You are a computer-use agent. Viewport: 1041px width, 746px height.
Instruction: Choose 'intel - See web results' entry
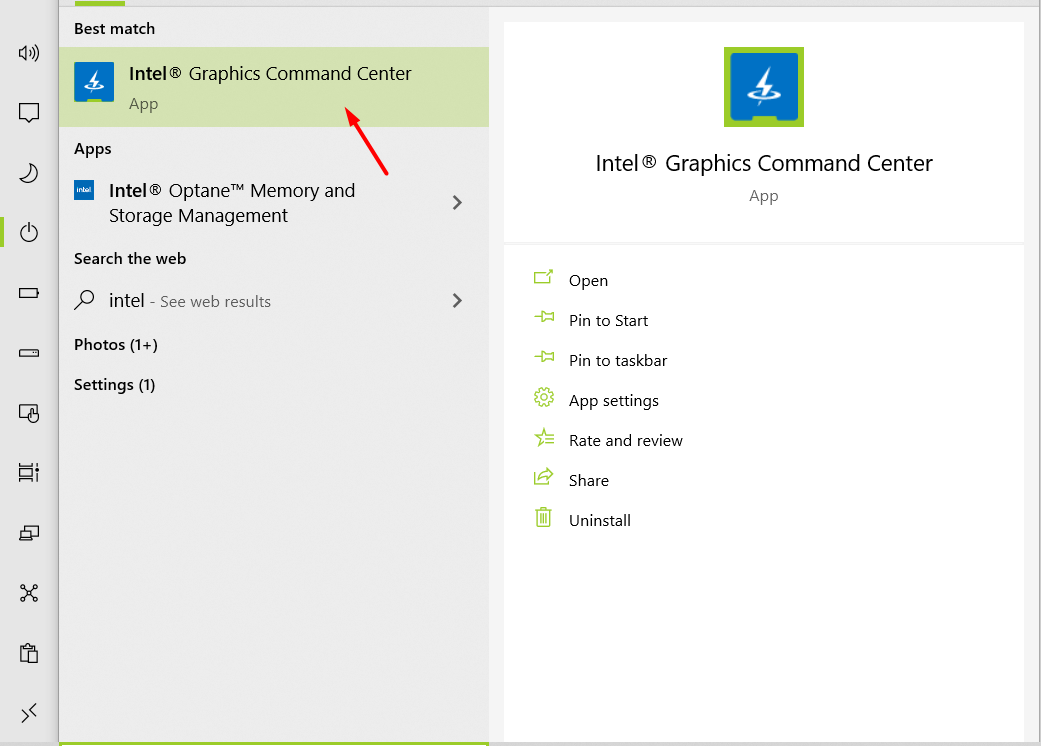pos(274,301)
